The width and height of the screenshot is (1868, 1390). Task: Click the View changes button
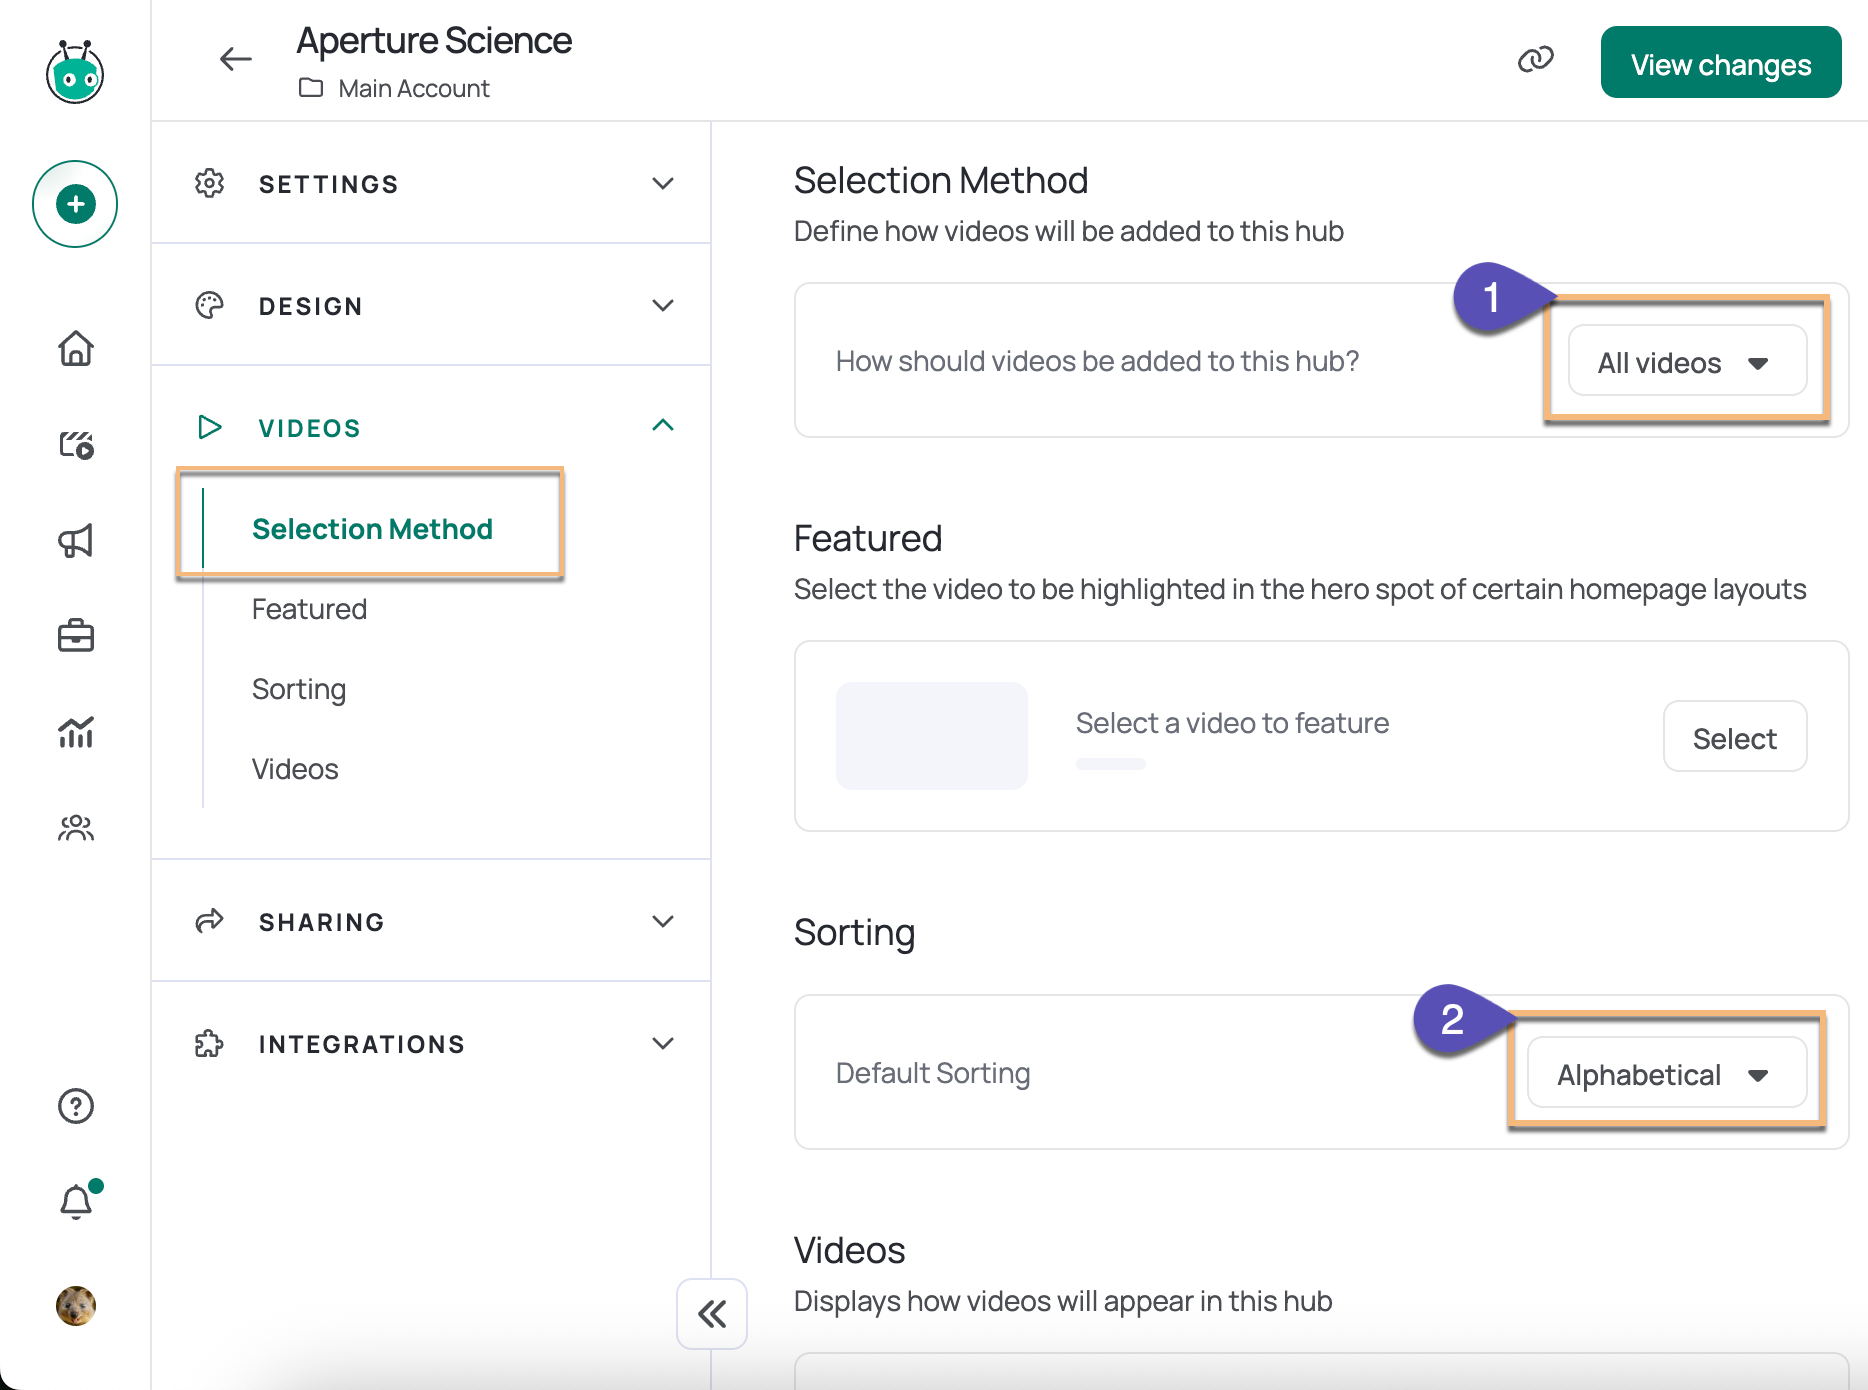tap(1720, 63)
